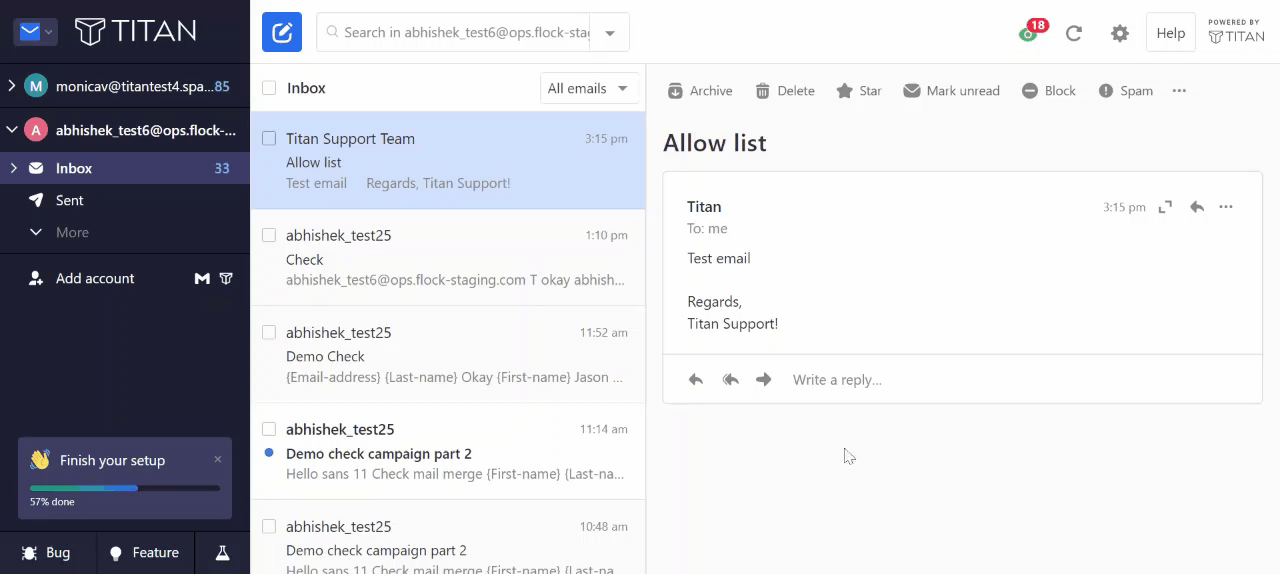Archive the Allow list email
Screen dimensions: 1280x574
pyautogui.click(x=700, y=91)
